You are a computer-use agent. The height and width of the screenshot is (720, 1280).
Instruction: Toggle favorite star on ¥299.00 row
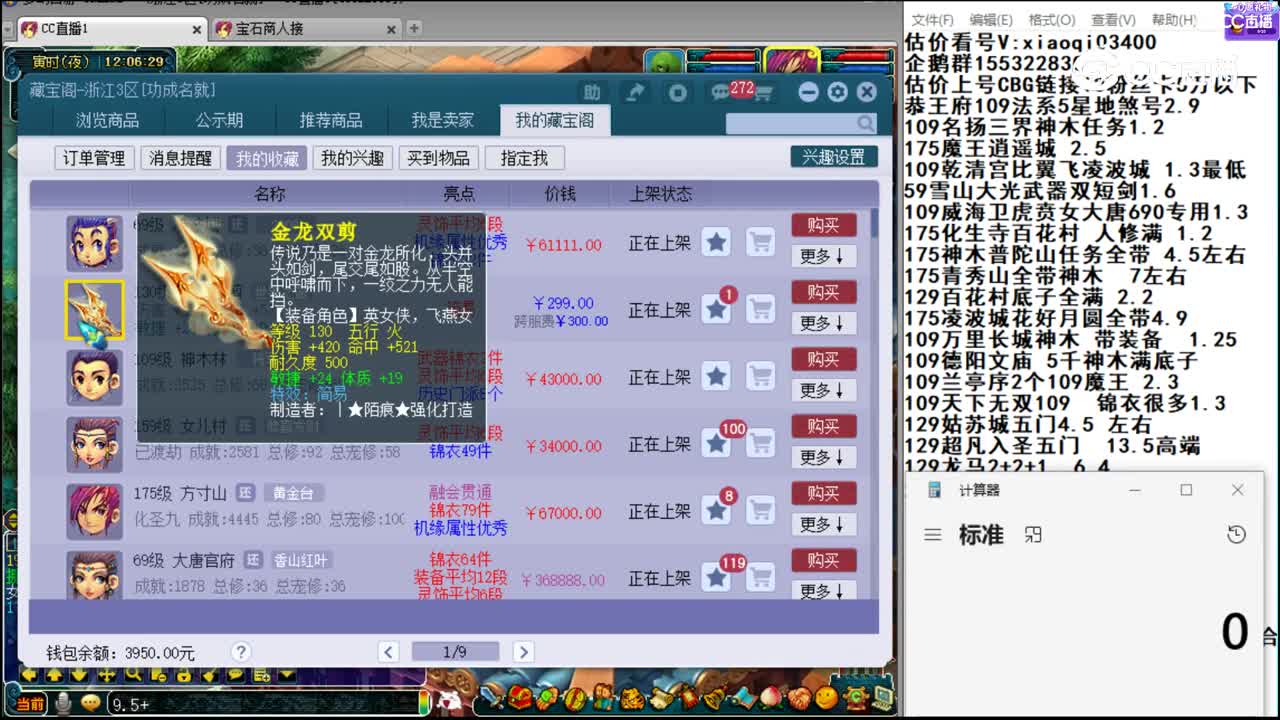tap(716, 309)
